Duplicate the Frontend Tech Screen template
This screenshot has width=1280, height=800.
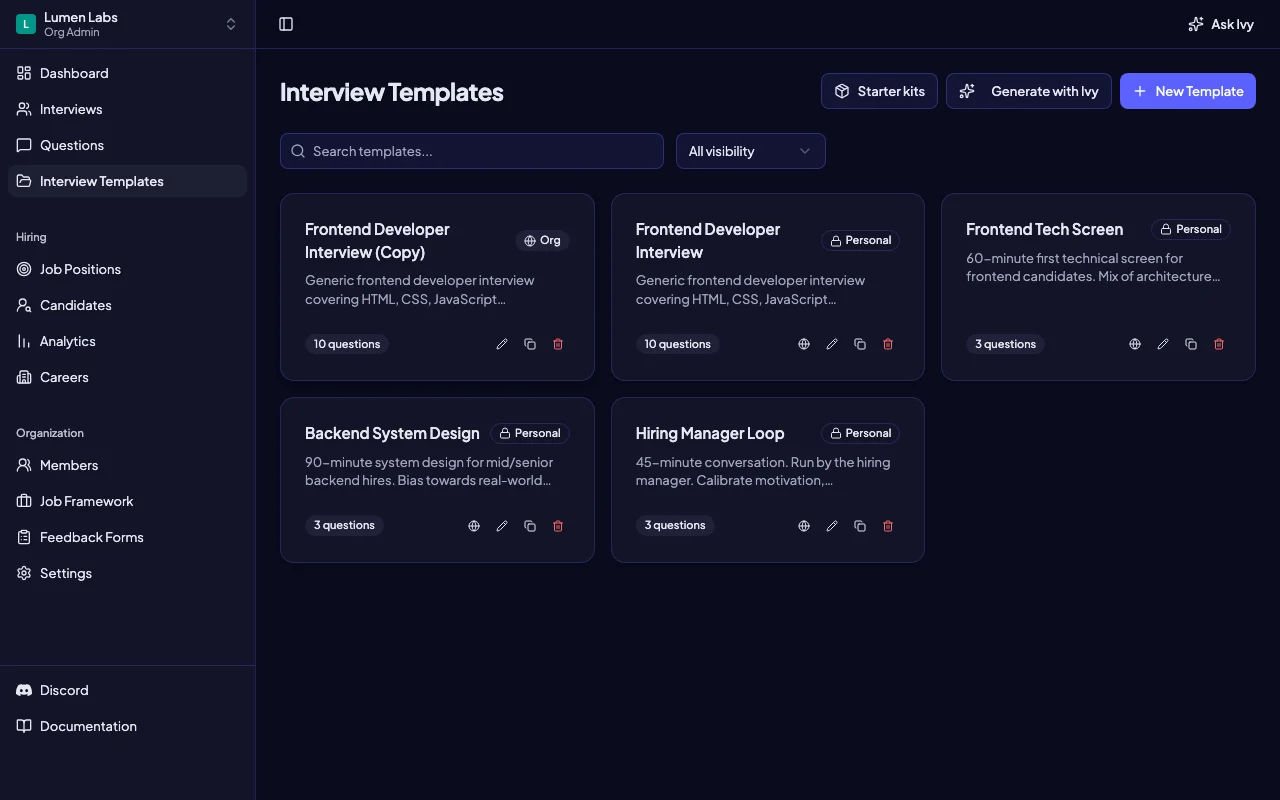pos(1191,344)
